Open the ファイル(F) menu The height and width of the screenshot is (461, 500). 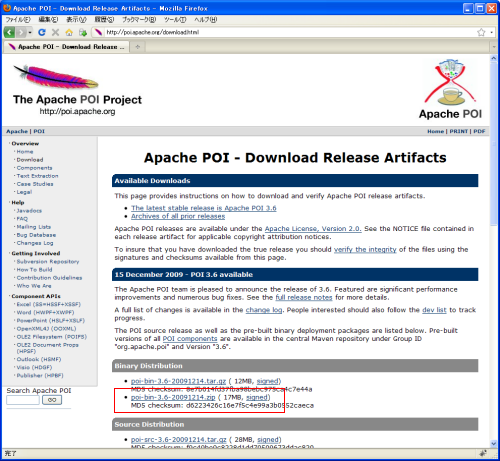(18, 20)
